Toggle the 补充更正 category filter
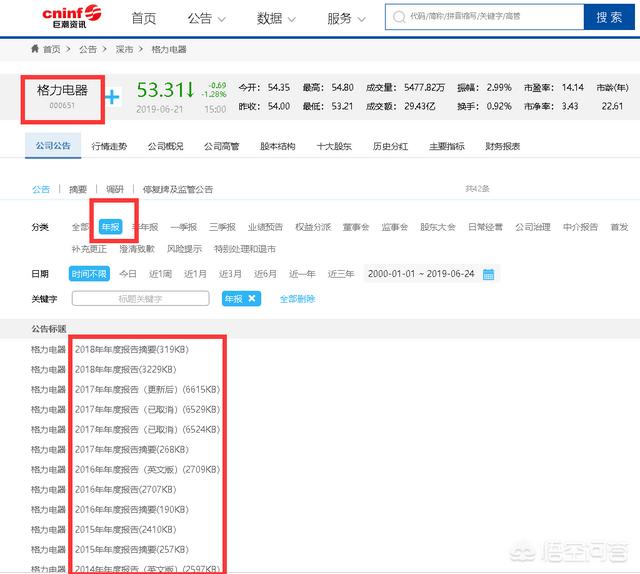This screenshot has width=640, height=574. (89, 249)
